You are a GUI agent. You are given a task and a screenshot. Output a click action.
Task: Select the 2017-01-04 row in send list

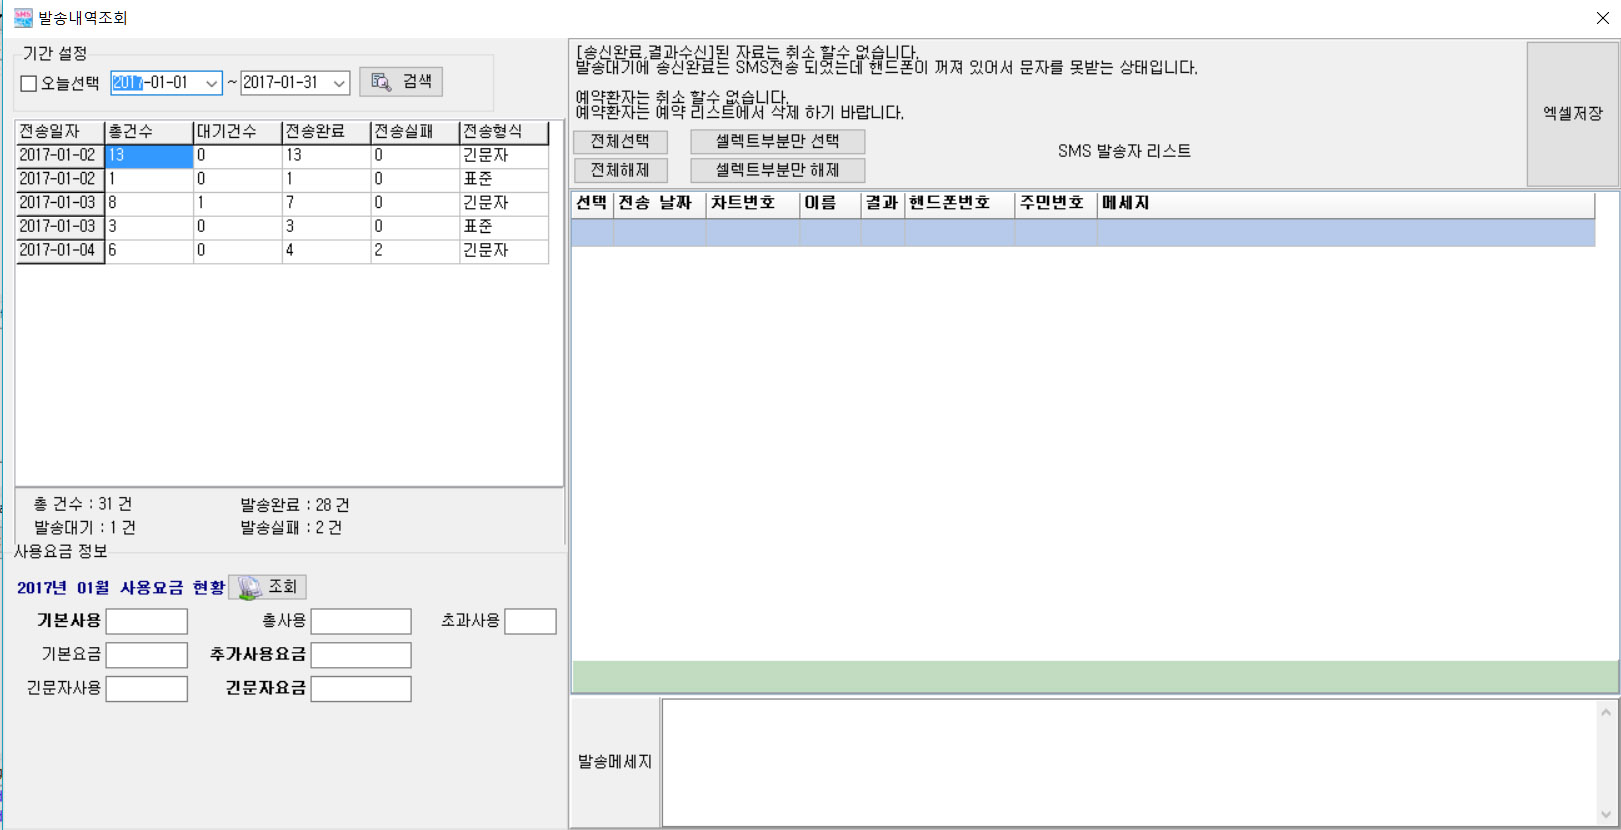(x=58, y=250)
